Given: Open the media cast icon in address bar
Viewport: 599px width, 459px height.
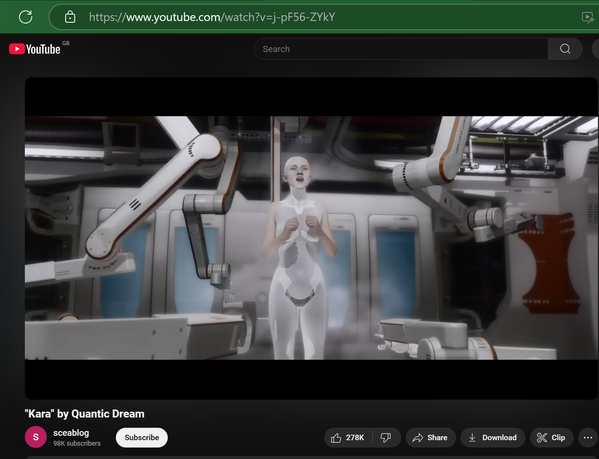Looking at the screenshot, I should pos(588,18).
